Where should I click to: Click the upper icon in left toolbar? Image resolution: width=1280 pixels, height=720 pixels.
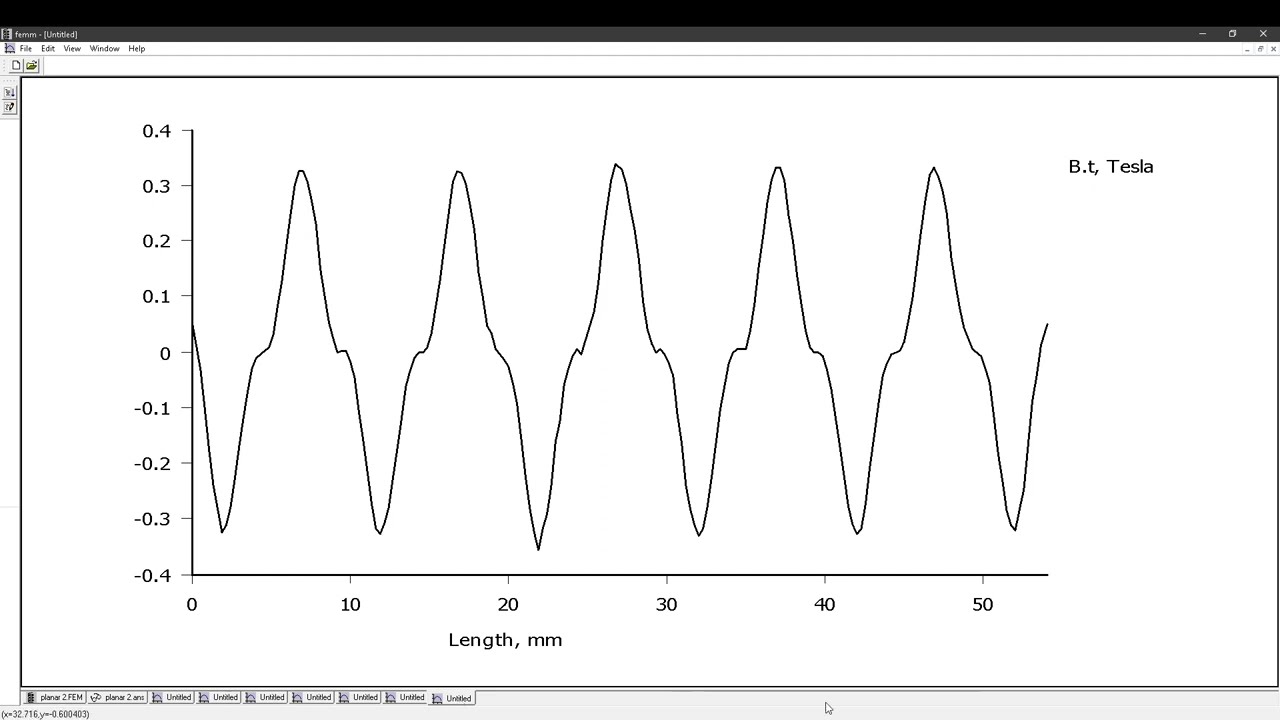coord(9,92)
